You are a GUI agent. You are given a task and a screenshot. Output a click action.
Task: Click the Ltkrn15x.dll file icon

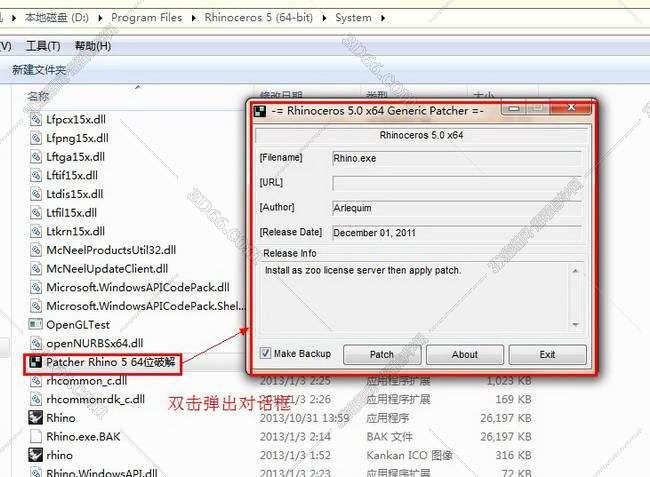(x=36, y=232)
